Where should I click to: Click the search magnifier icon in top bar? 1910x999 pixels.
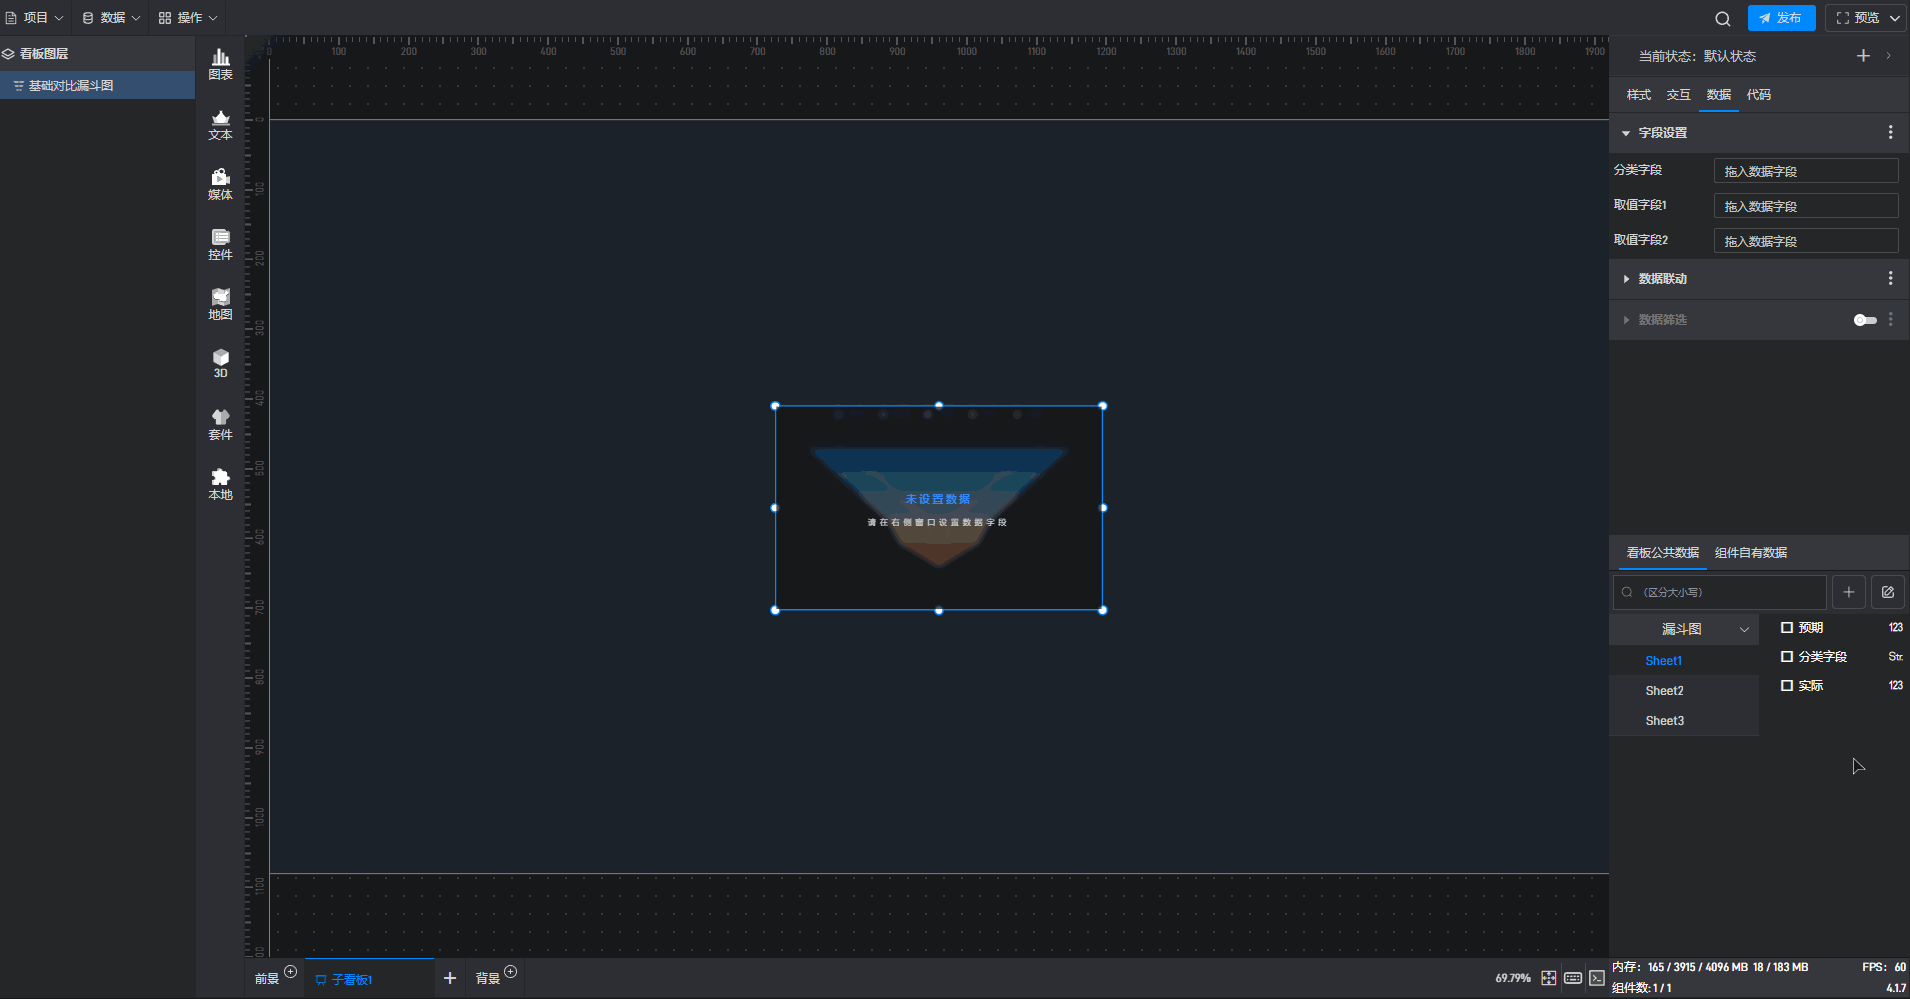[x=1722, y=18]
